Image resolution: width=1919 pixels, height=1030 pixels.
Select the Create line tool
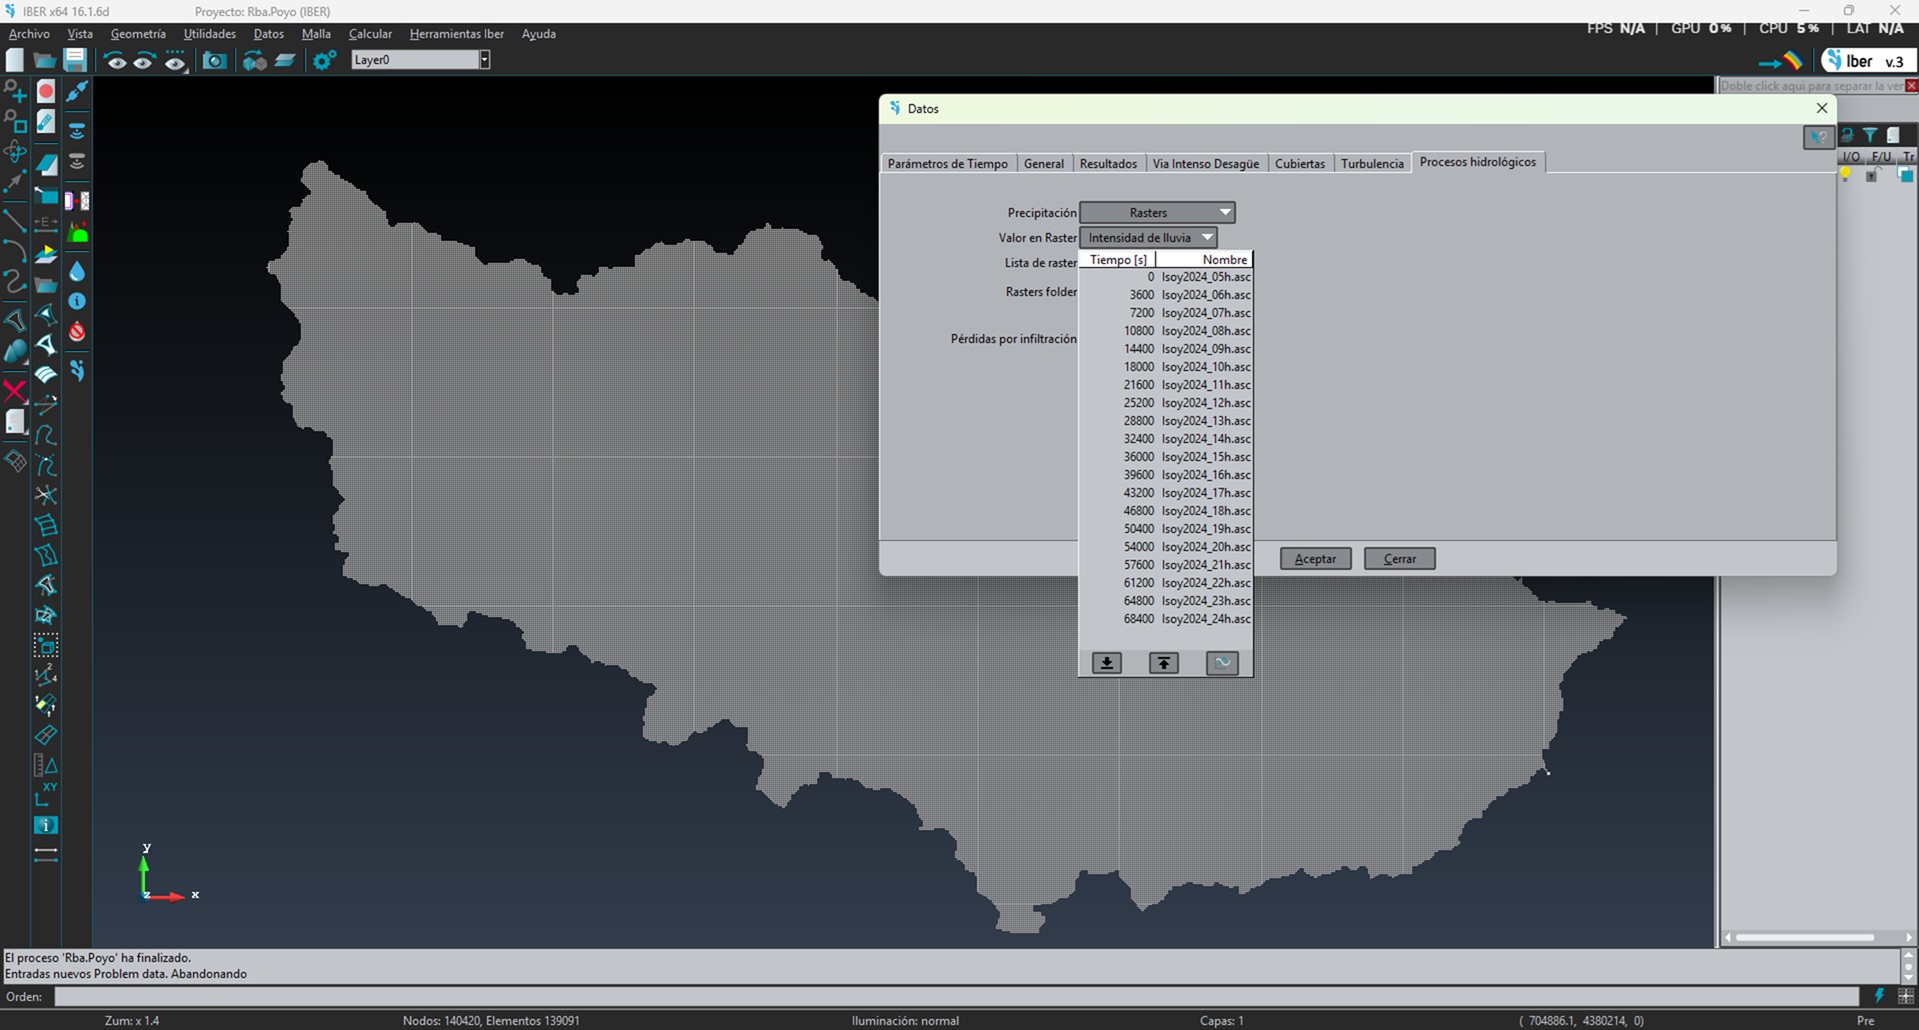pos(15,219)
